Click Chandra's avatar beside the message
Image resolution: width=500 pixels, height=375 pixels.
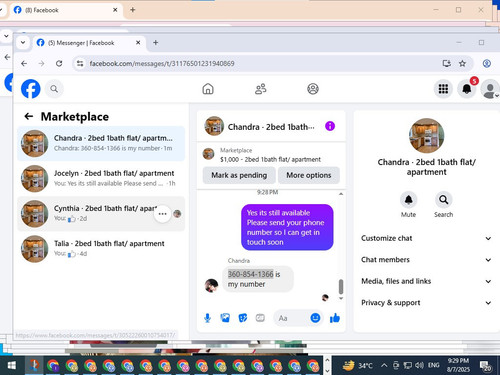point(211,285)
